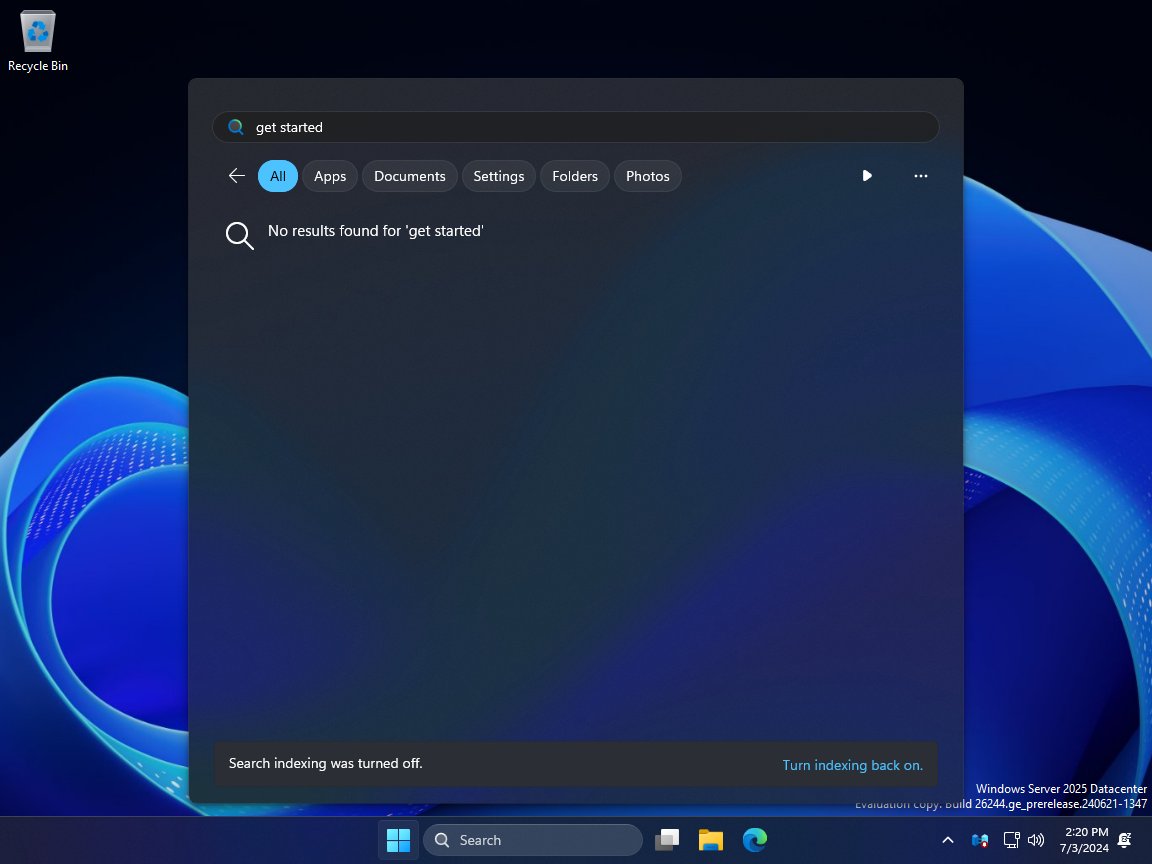Choose the Settings search filter

[x=498, y=176]
